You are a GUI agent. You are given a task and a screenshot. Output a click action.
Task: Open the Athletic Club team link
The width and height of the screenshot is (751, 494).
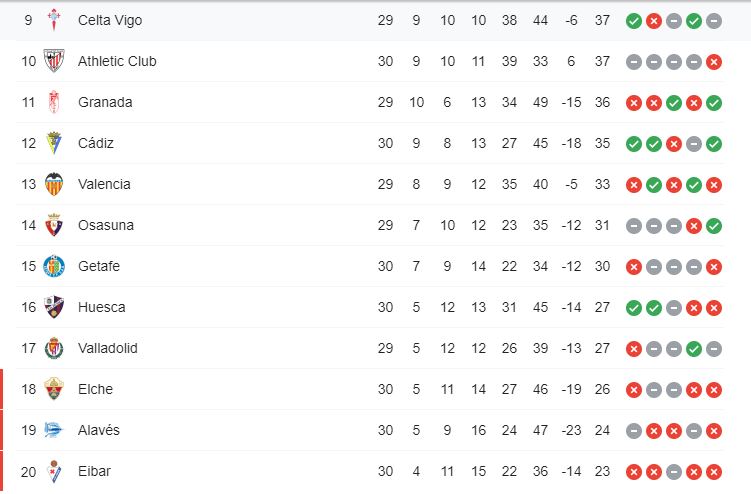pos(117,61)
